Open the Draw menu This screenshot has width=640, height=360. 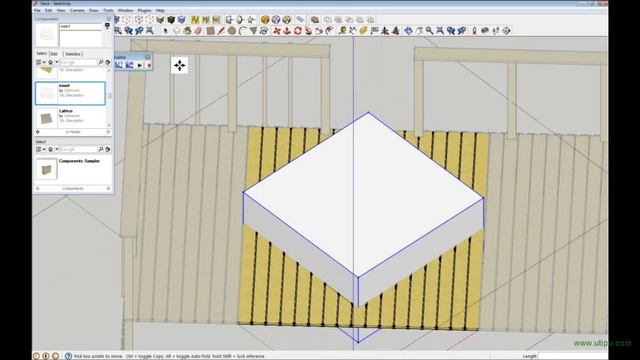[x=93, y=10]
